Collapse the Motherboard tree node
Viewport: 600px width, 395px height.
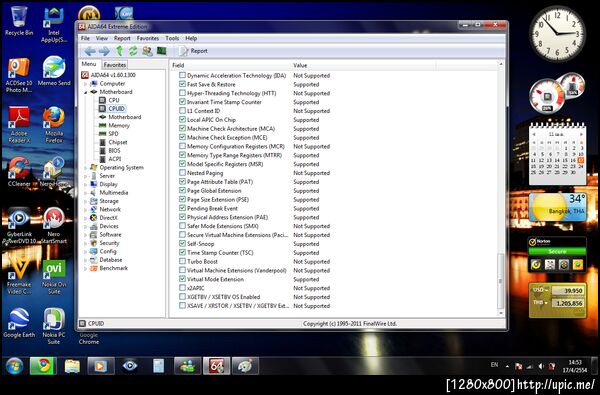pyautogui.click(x=86, y=92)
